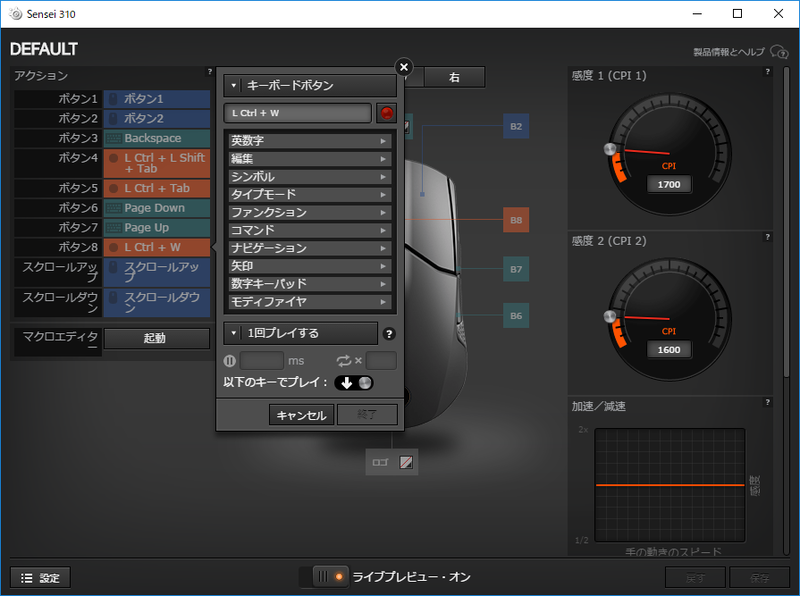Select the B6 button marker on mouse
Screen dimensions: 800x596
pyautogui.click(x=516, y=315)
